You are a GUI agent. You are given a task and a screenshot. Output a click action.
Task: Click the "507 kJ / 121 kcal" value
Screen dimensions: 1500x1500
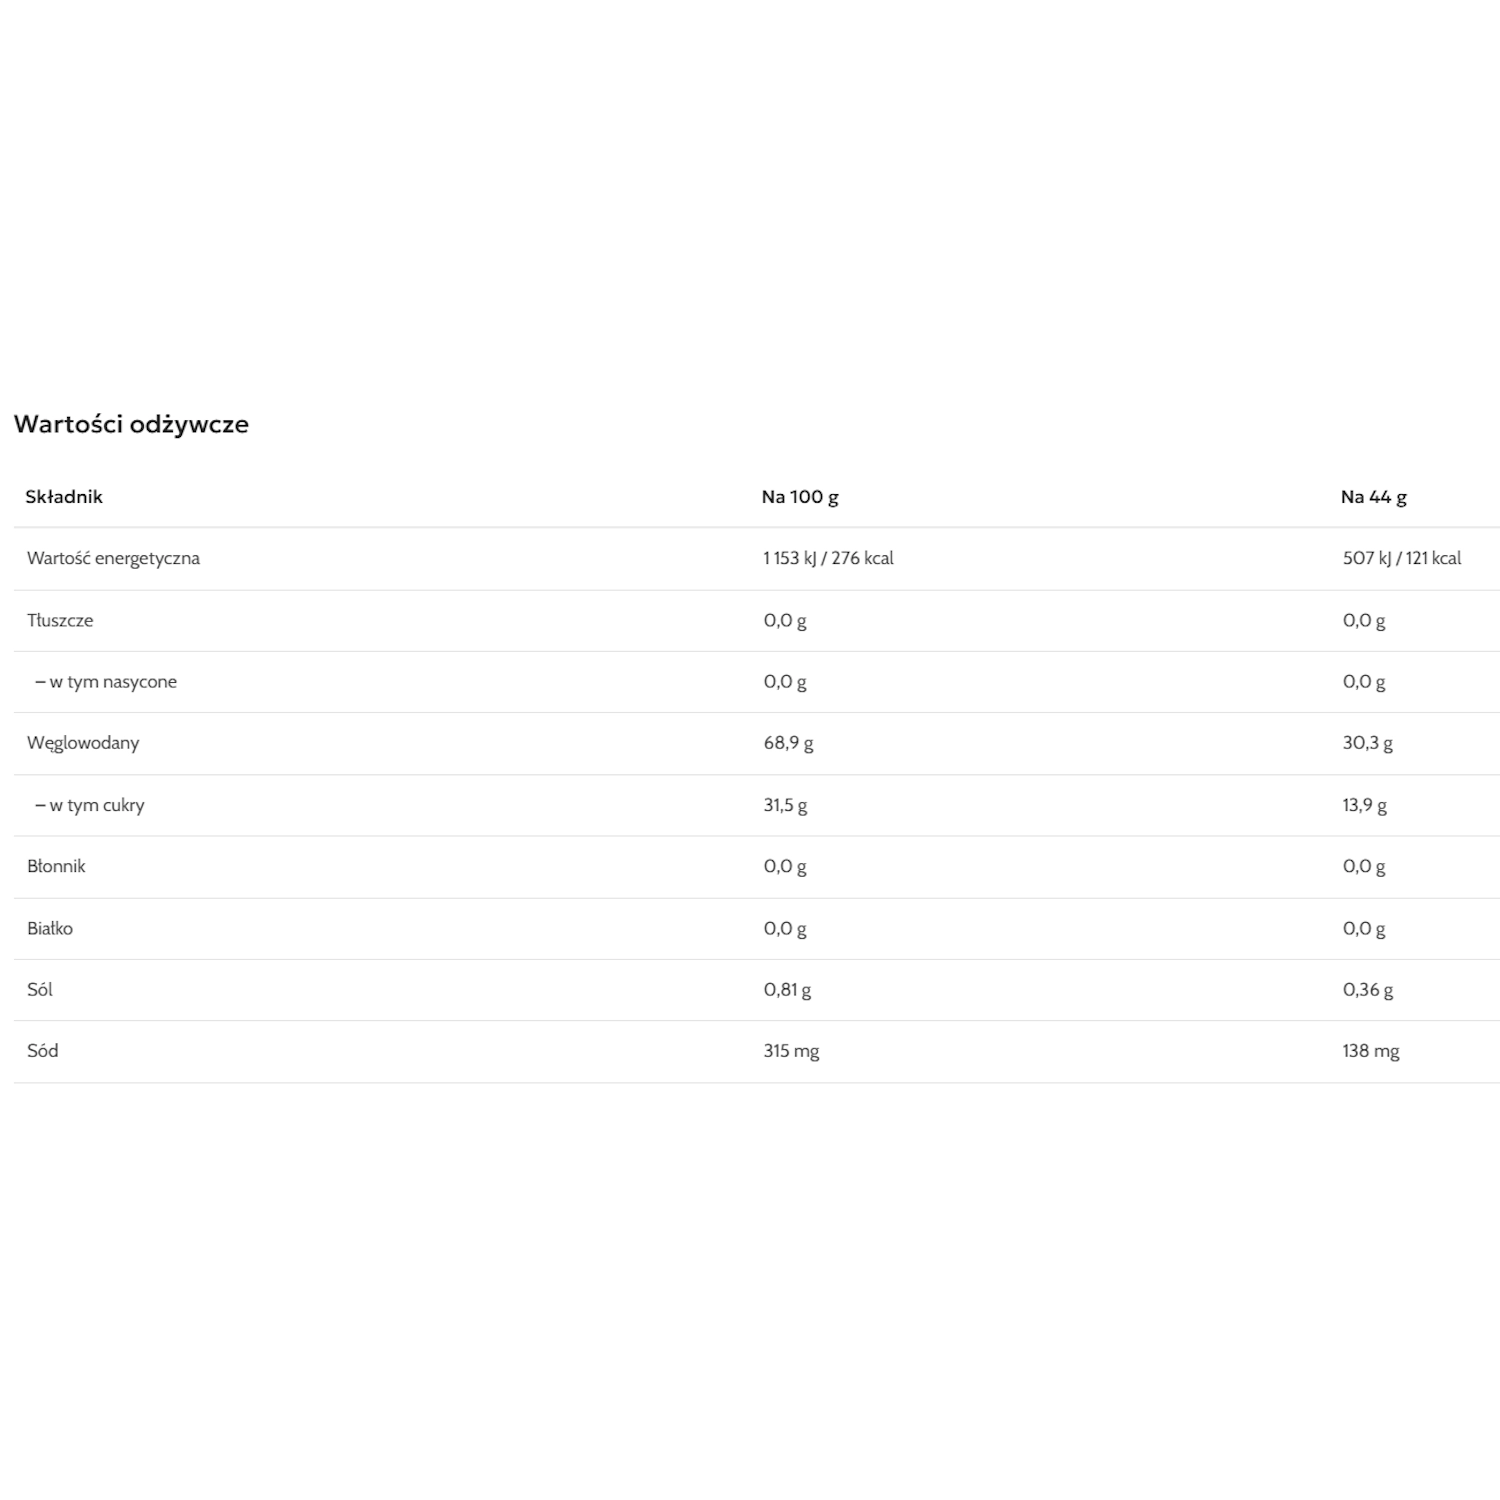tap(1401, 558)
